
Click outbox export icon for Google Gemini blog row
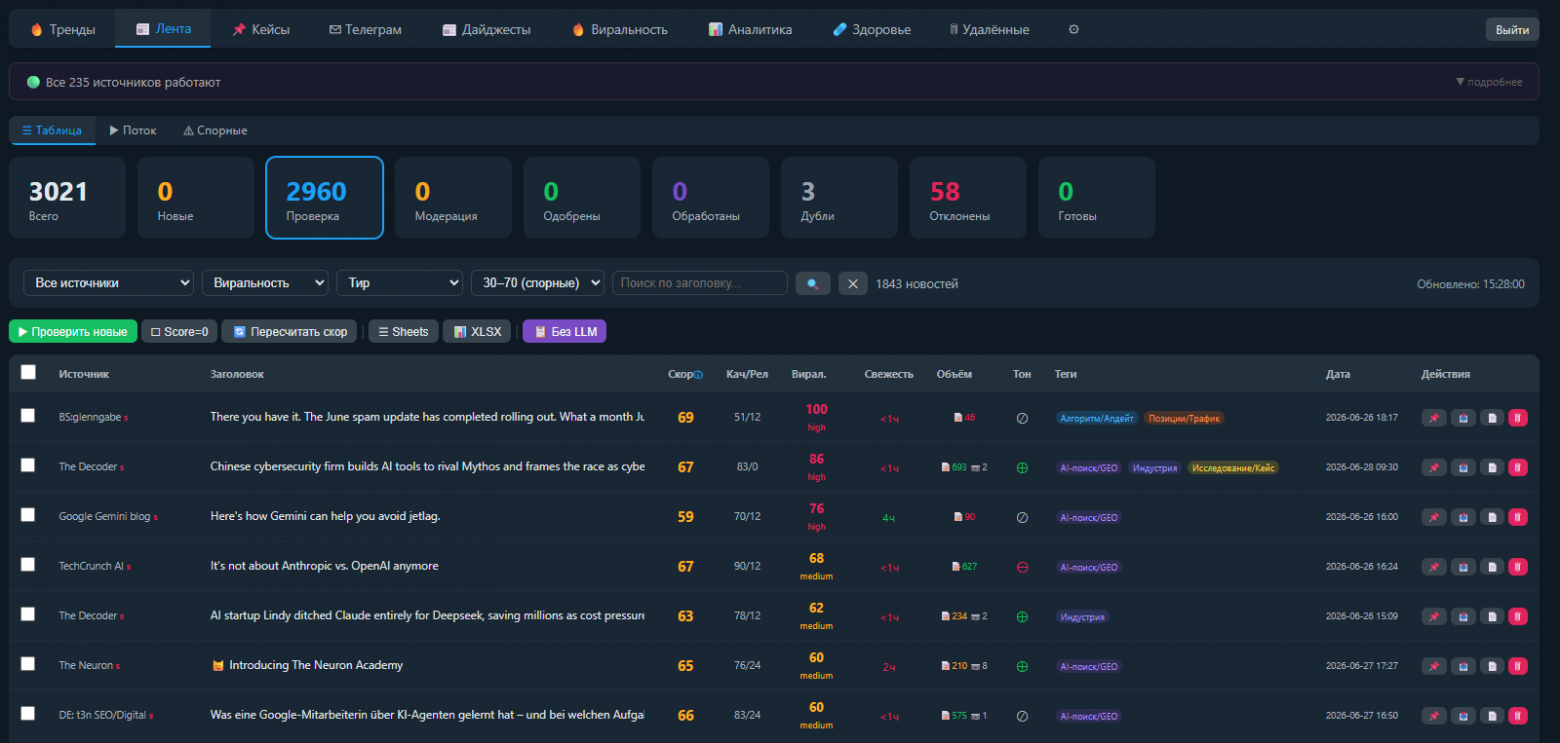point(1462,517)
